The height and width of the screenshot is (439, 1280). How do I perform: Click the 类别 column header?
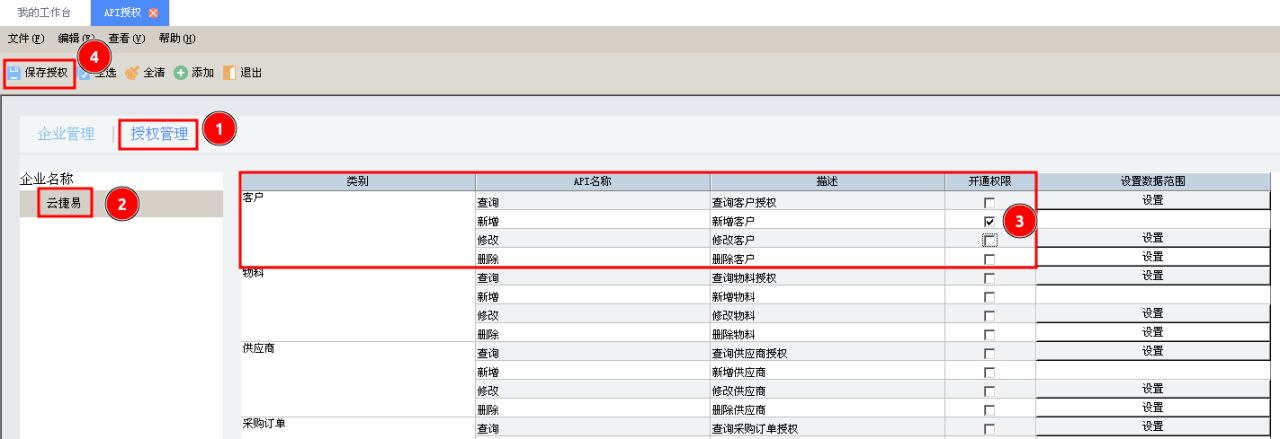click(x=358, y=181)
